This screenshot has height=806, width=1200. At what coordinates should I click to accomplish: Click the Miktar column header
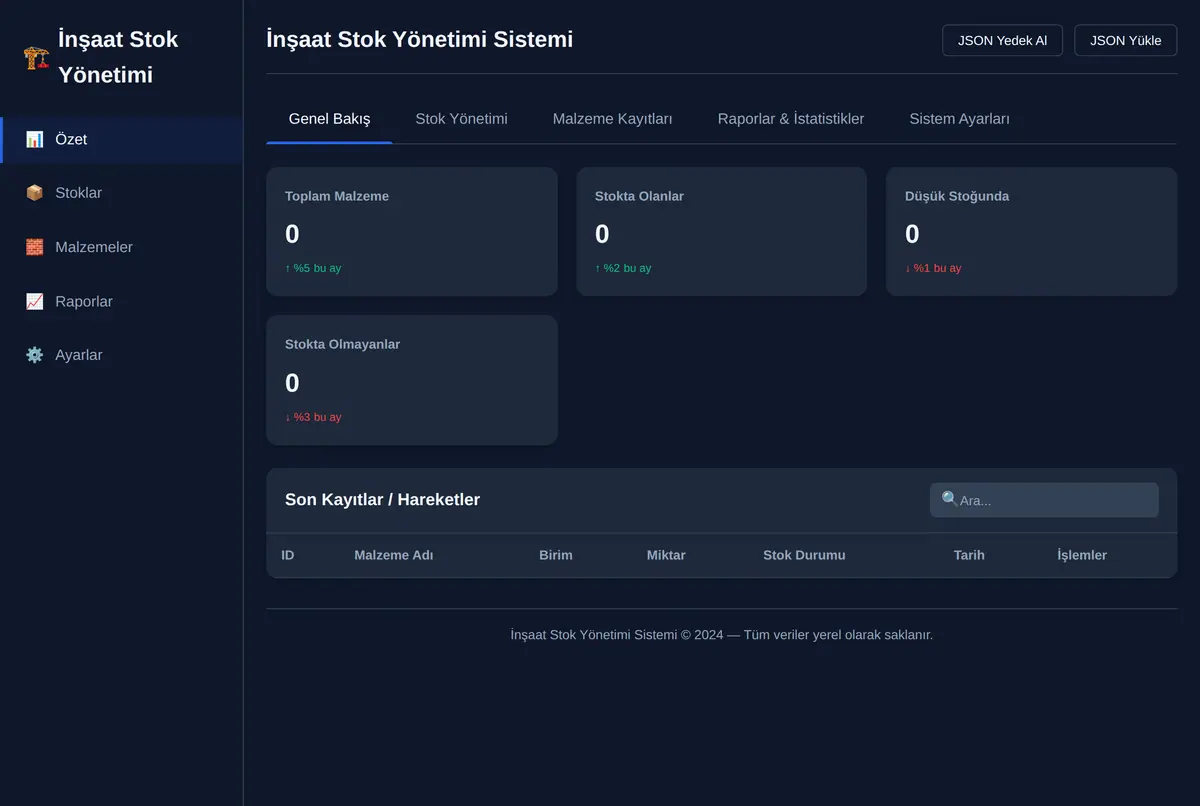click(x=666, y=555)
